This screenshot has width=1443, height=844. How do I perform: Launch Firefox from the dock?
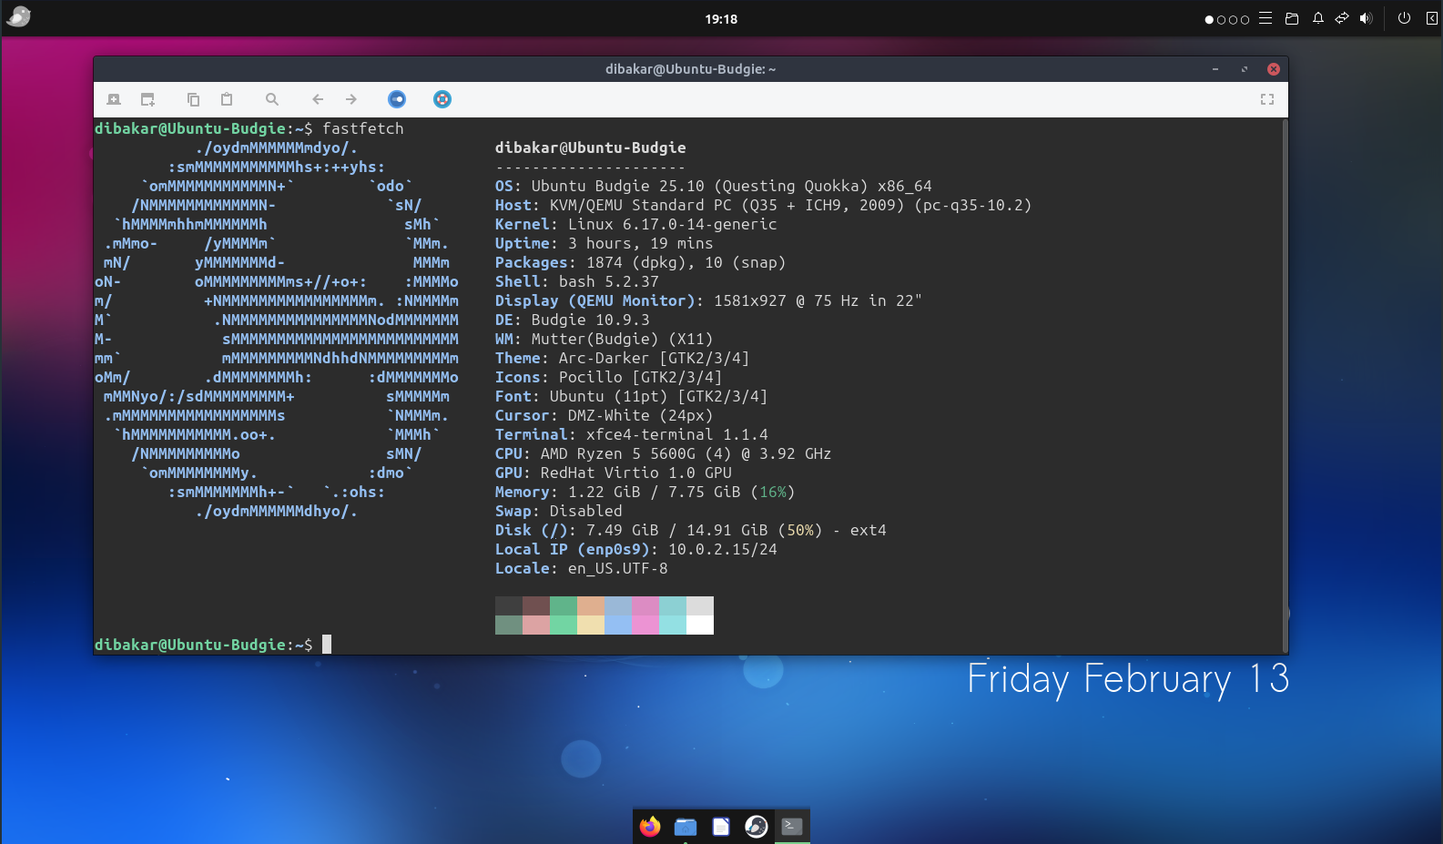[650, 826]
